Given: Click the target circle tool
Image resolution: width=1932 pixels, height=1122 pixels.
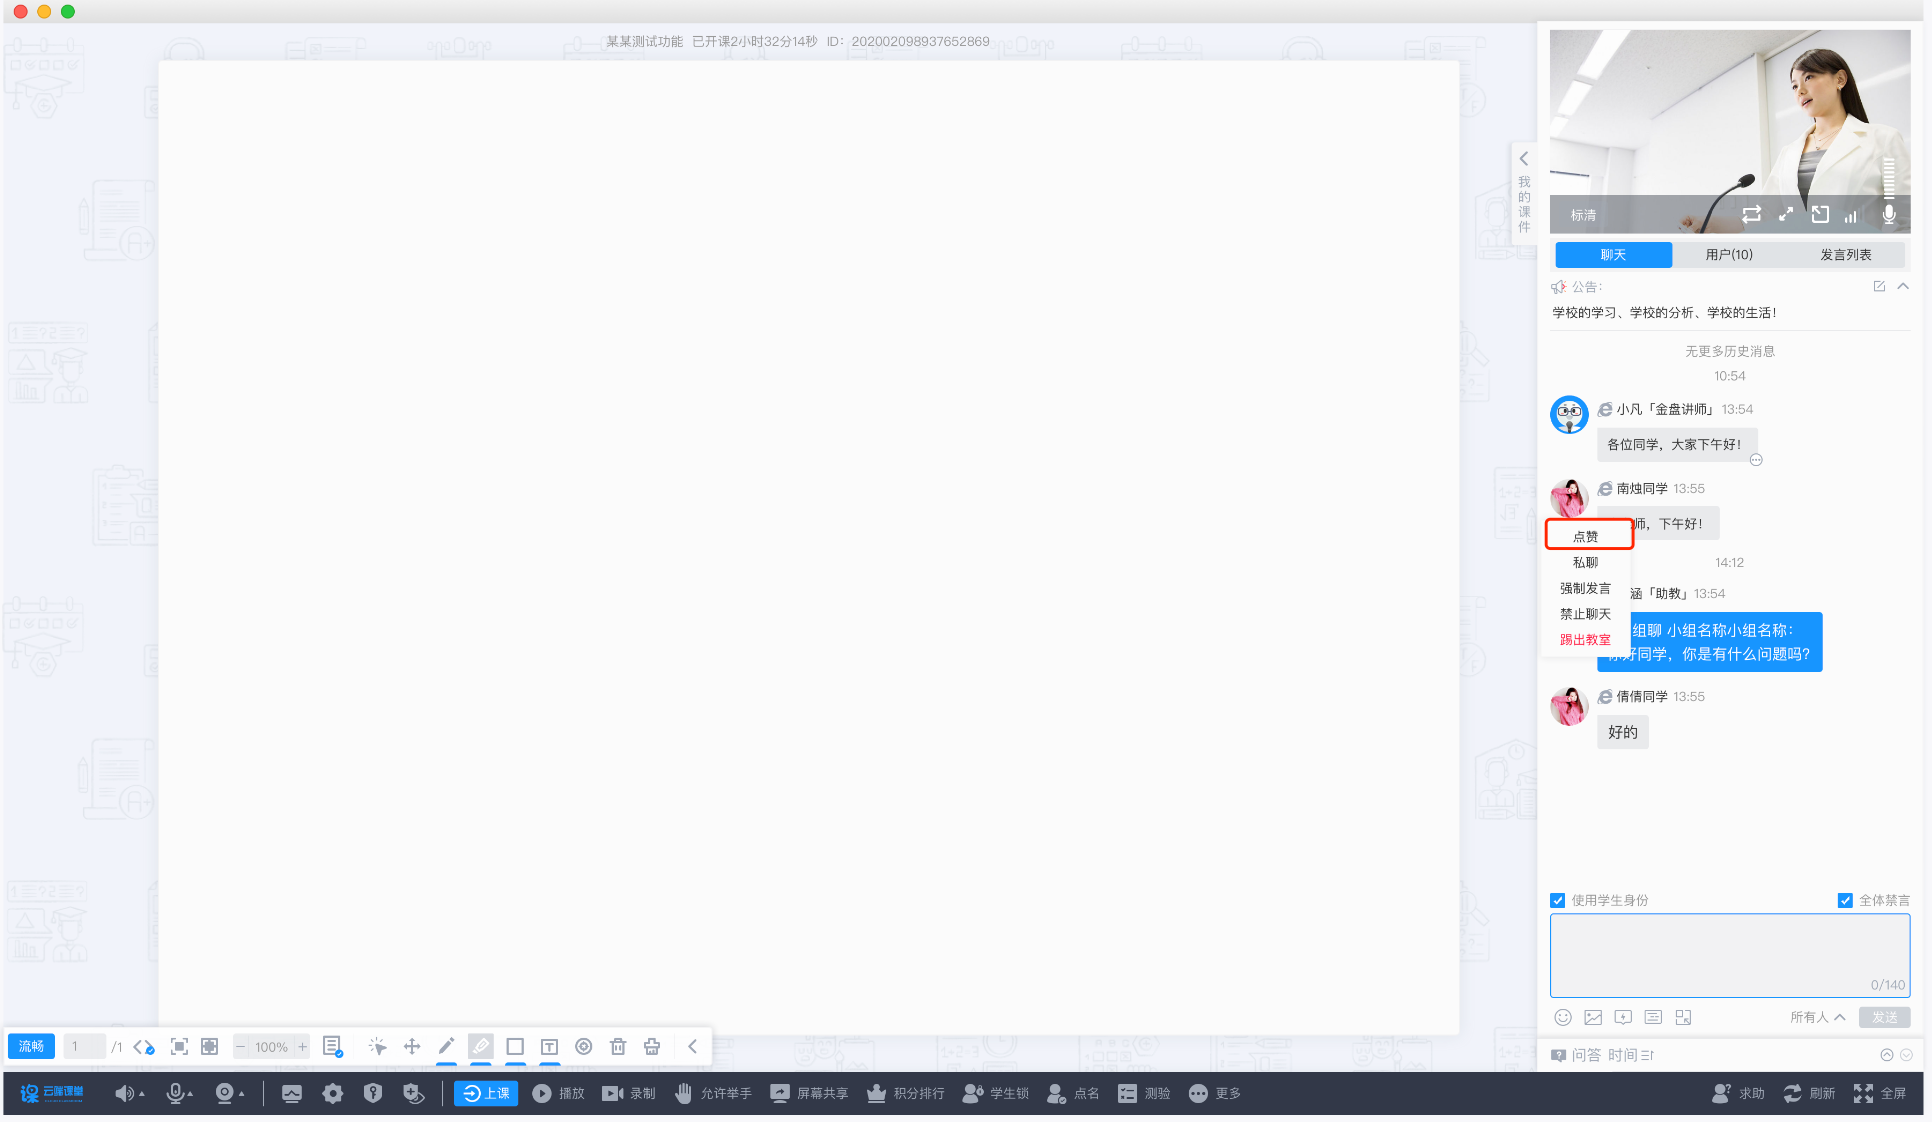Looking at the screenshot, I should pos(584,1046).
